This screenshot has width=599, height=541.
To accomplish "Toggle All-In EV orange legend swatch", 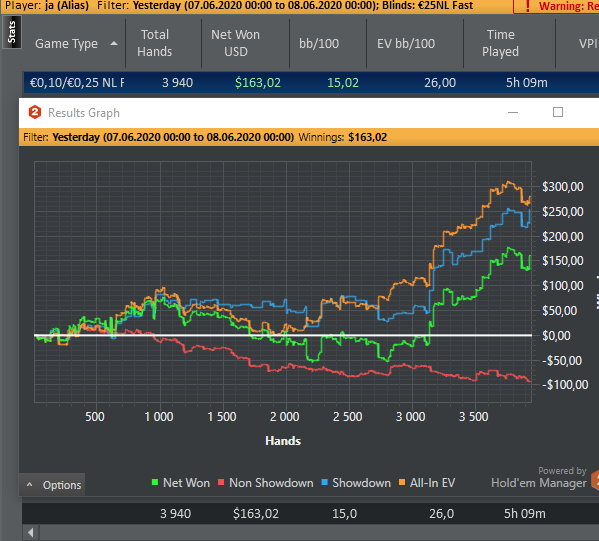I will coord(402,482).
